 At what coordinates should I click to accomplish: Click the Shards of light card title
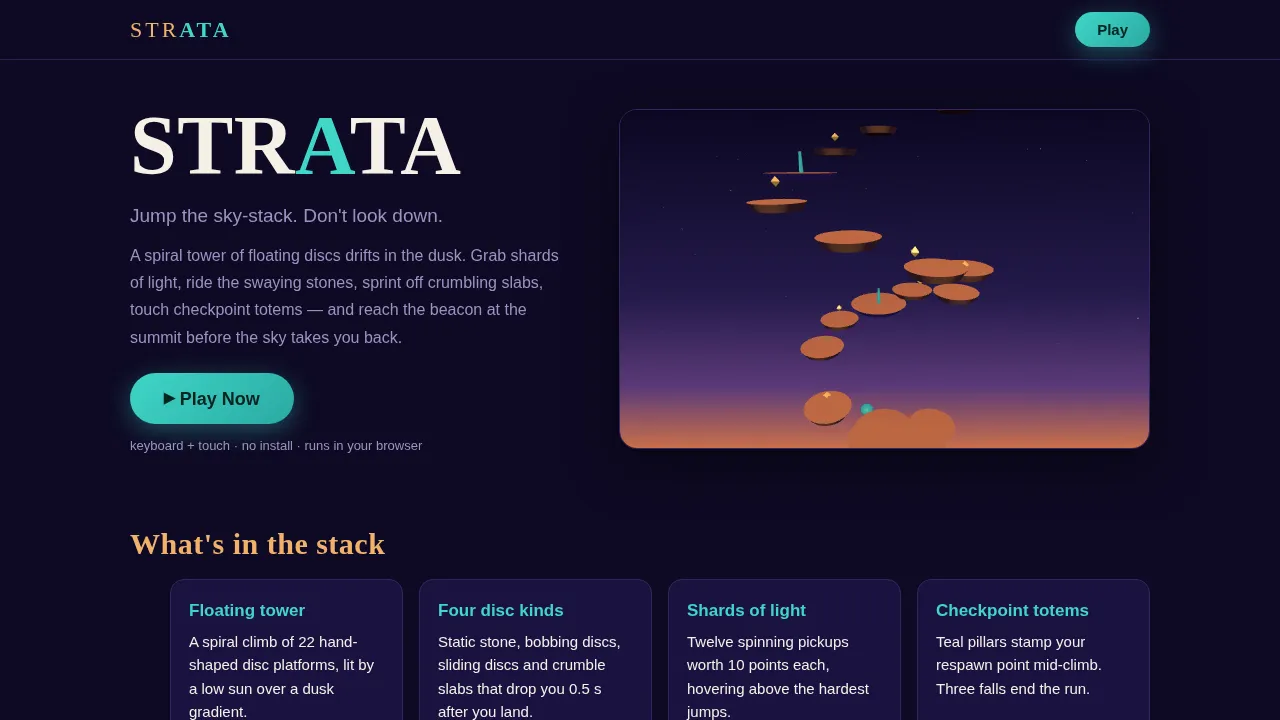coord(746,610)
